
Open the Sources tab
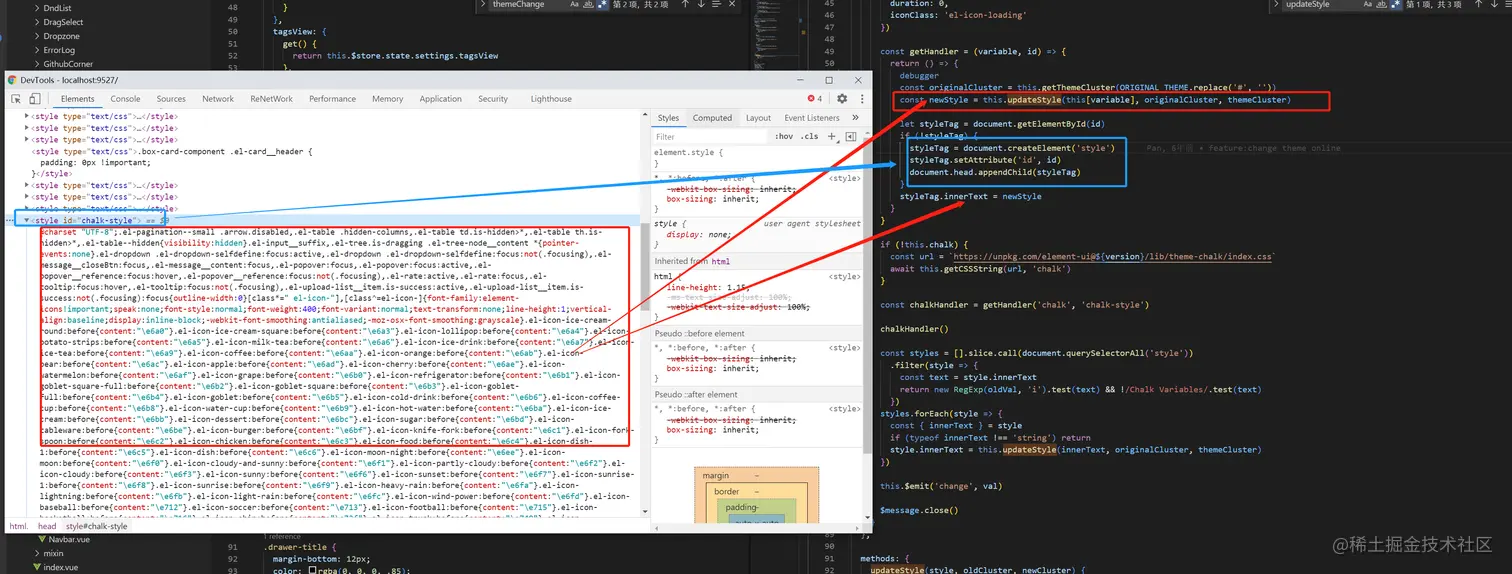point(171,99)
